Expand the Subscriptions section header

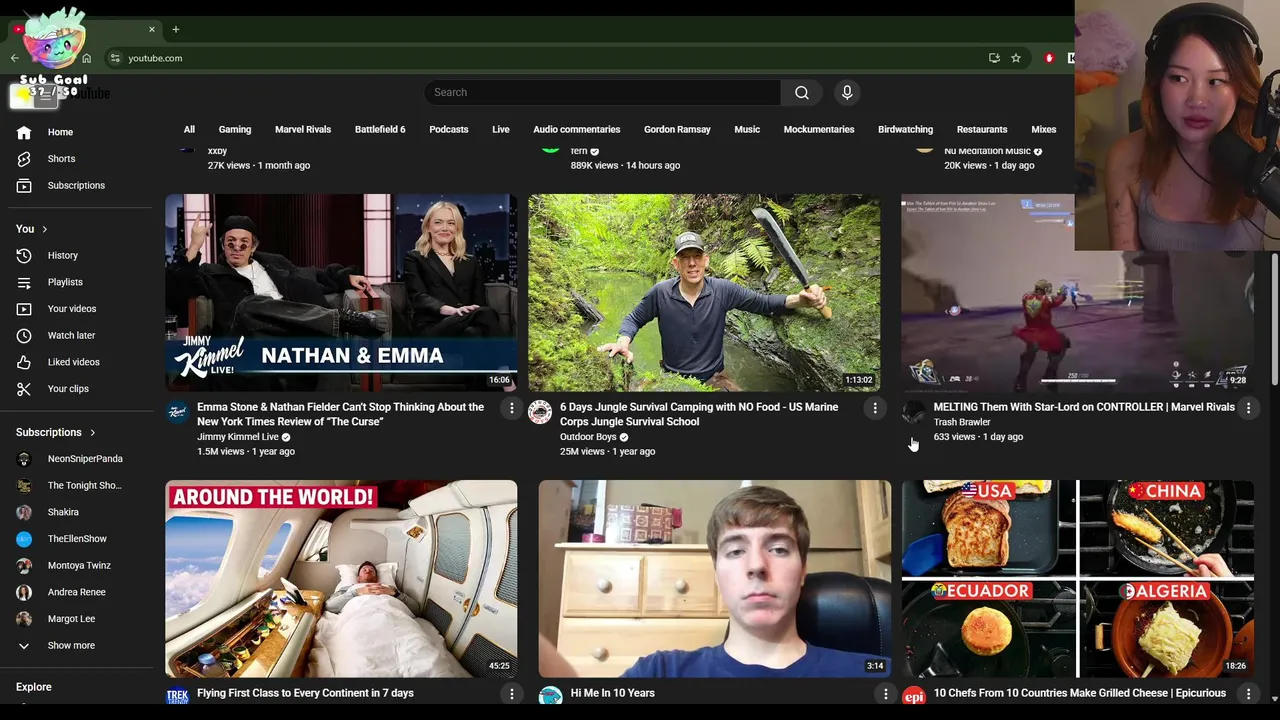pyautogui.click(x=56, y=433)
